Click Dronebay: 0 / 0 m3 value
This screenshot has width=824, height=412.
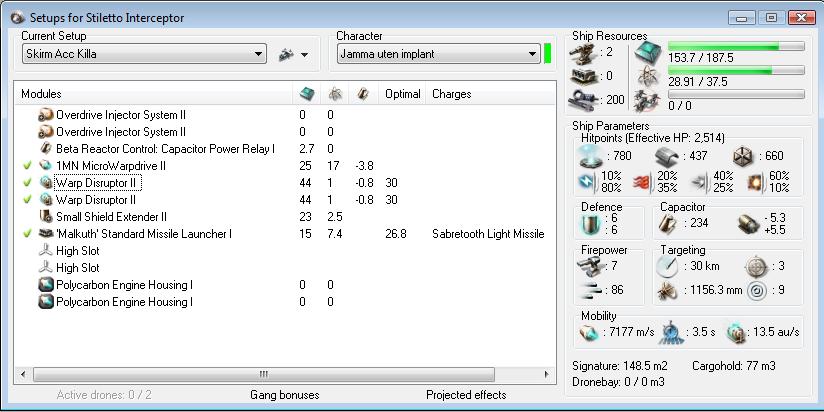point(618,382)
